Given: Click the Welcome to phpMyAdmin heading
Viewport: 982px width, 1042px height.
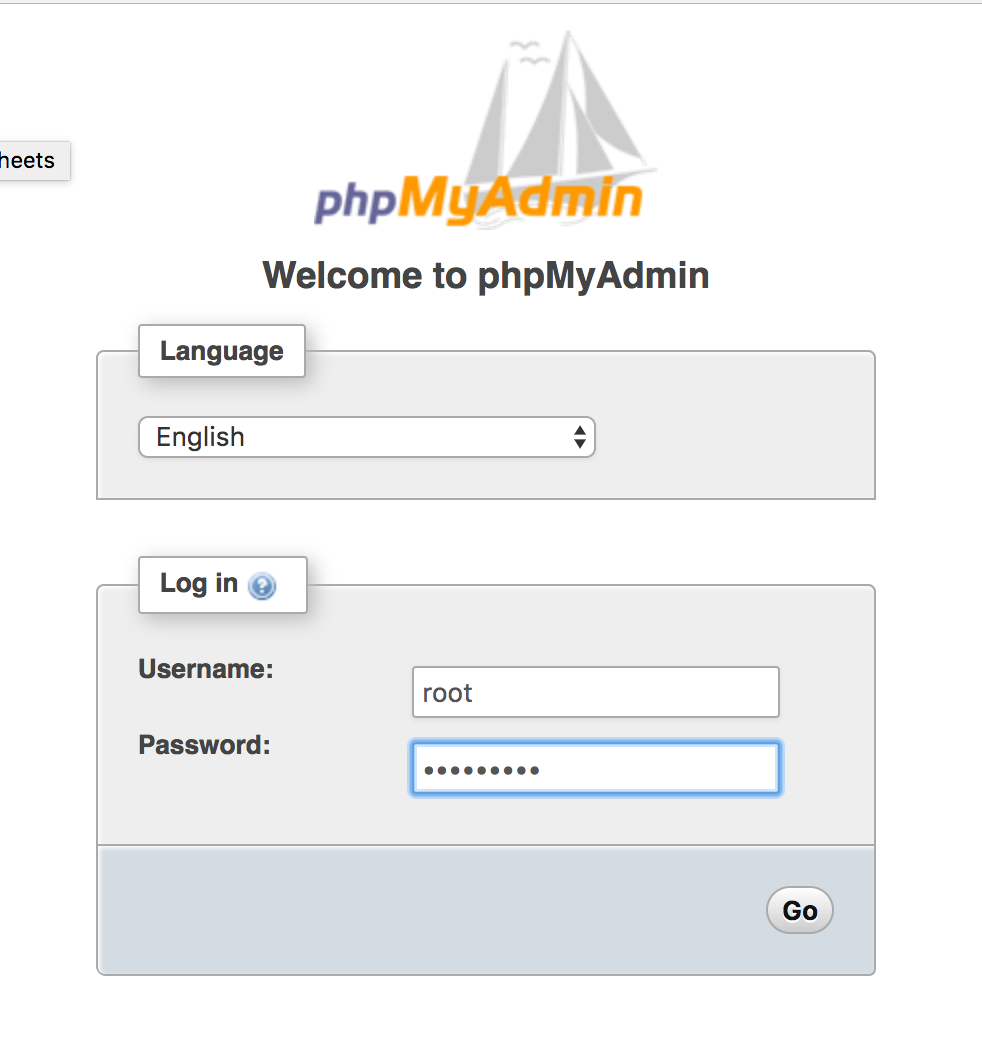Looking at the screenshot, I should click(485, 275).
